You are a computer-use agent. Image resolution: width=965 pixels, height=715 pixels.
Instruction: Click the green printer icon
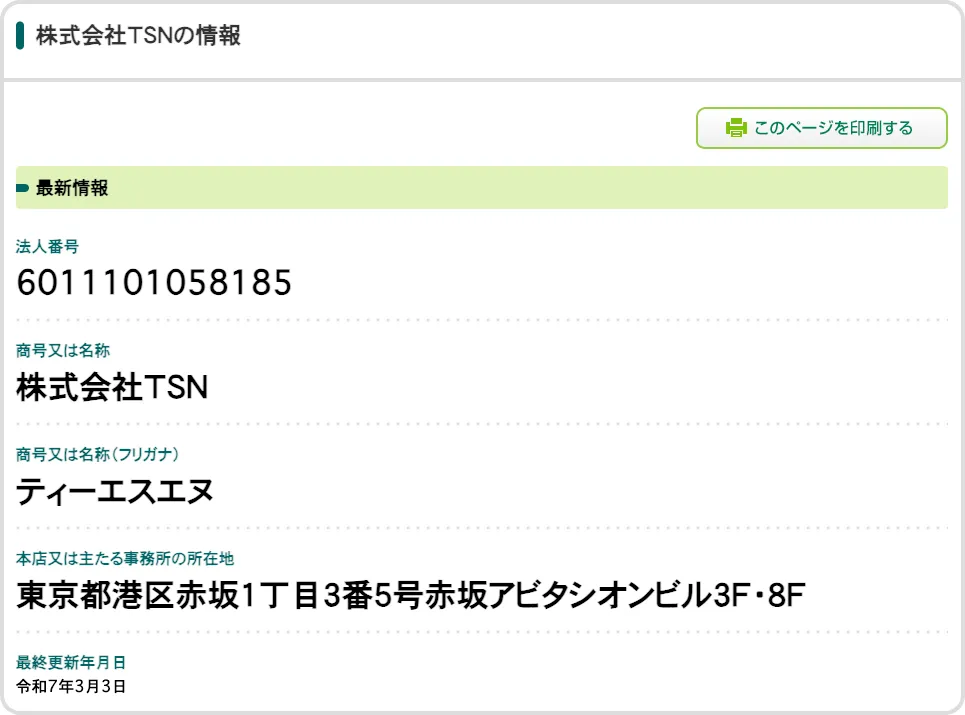point(736,128)
